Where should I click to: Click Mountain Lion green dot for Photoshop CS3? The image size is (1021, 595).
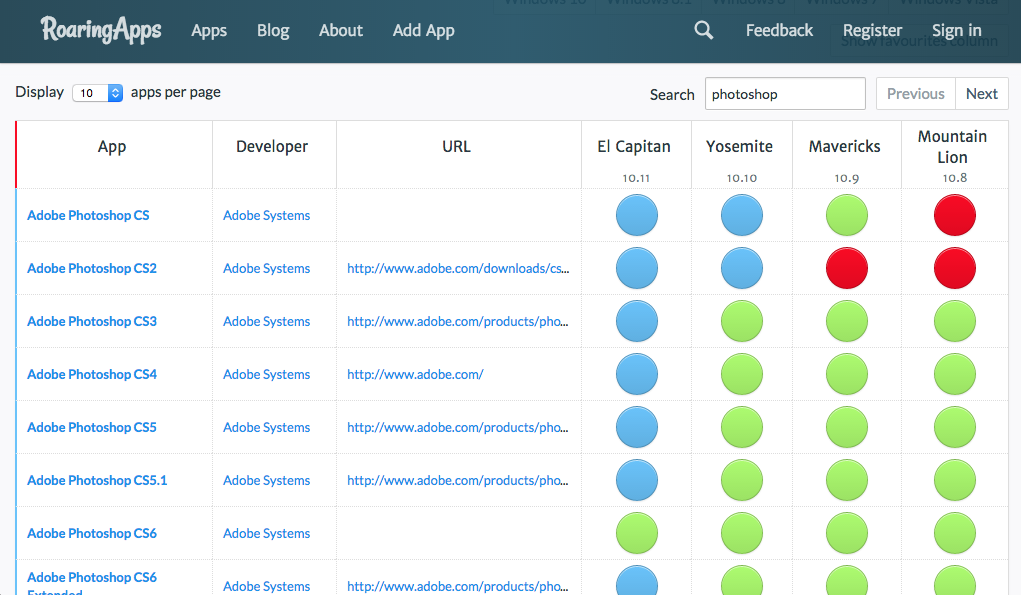click(x=955, y=321)
